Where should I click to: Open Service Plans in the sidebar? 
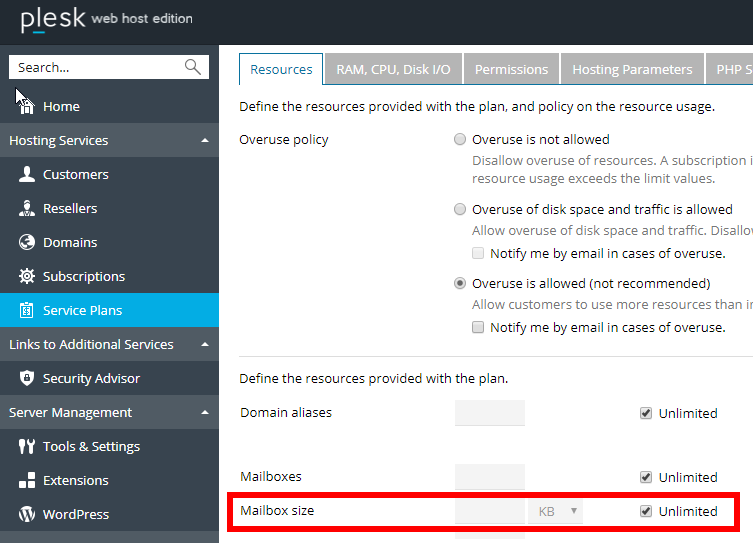[x=82, y=310]
